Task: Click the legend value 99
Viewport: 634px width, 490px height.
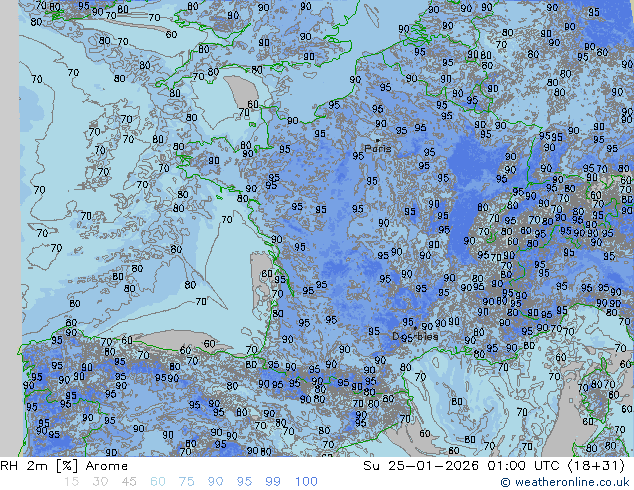Action: [x=273, y=482]
